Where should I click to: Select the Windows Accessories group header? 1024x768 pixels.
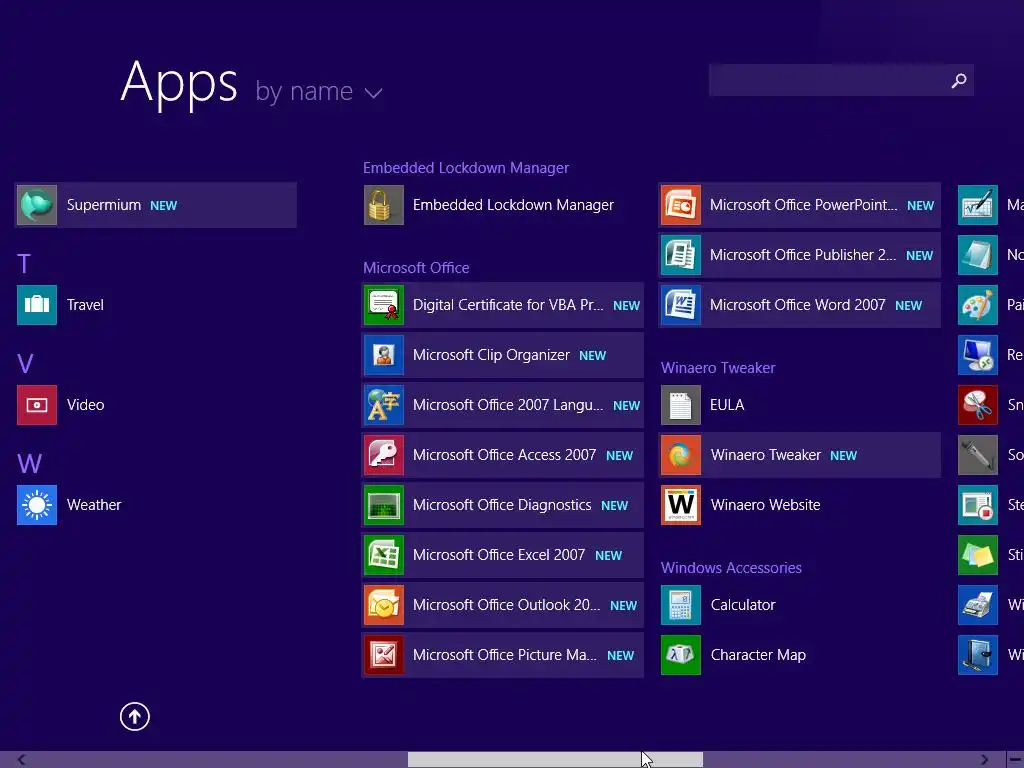tap(731, 568)
